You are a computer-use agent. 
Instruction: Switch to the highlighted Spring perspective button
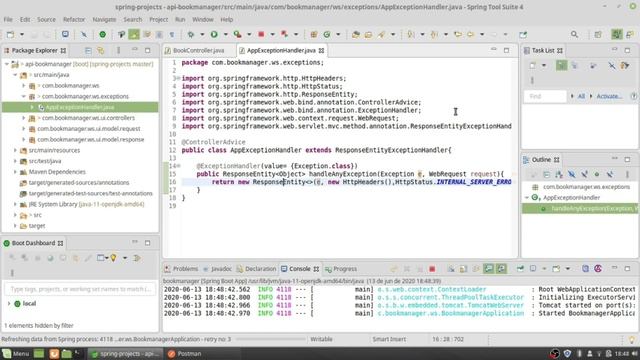tap(617, 35)
